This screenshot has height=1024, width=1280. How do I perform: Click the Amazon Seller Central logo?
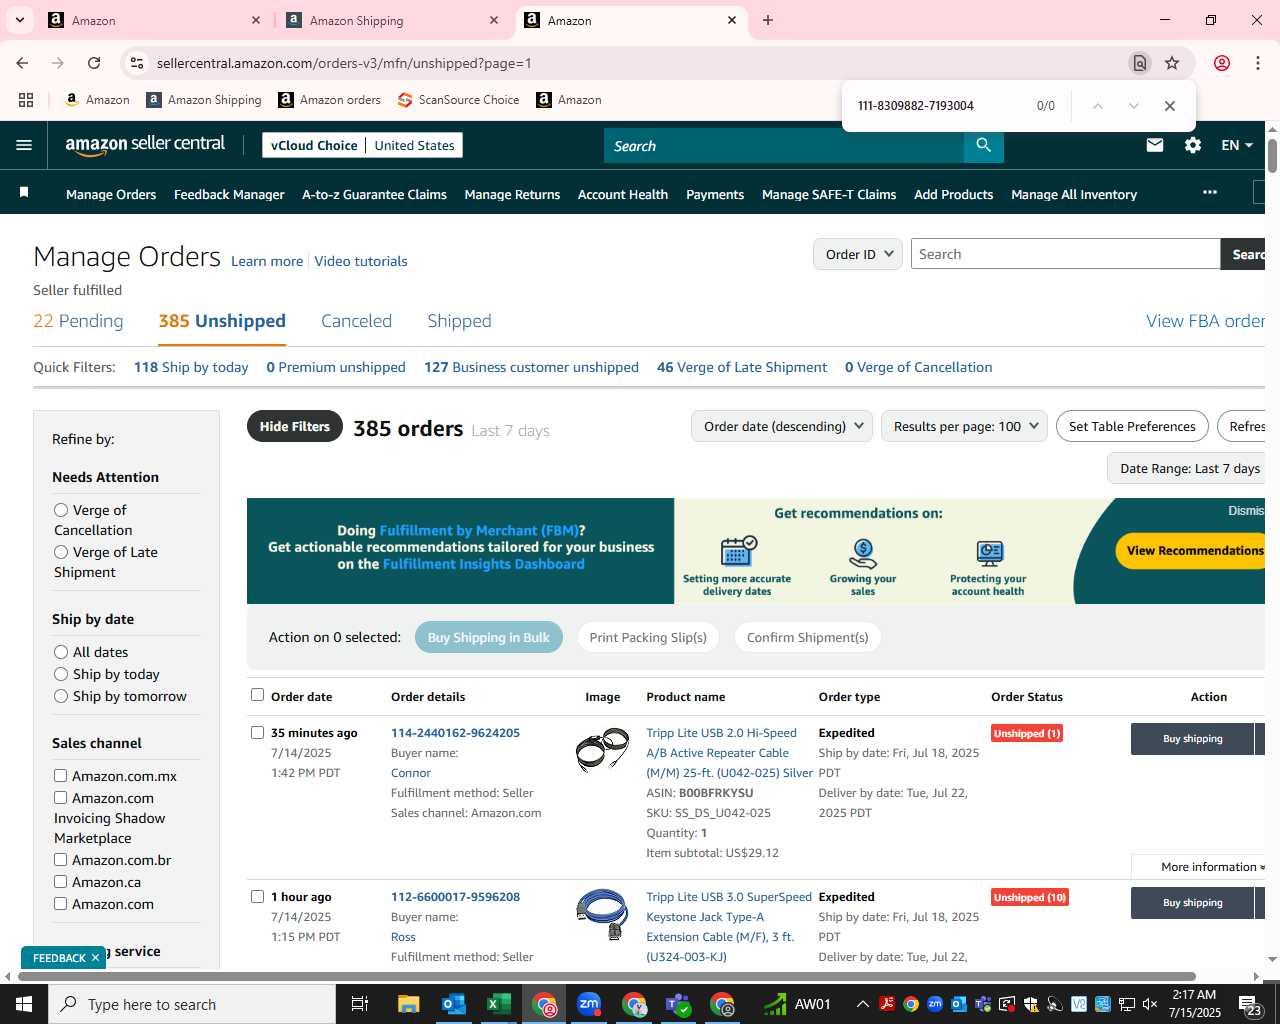[145, 145]
